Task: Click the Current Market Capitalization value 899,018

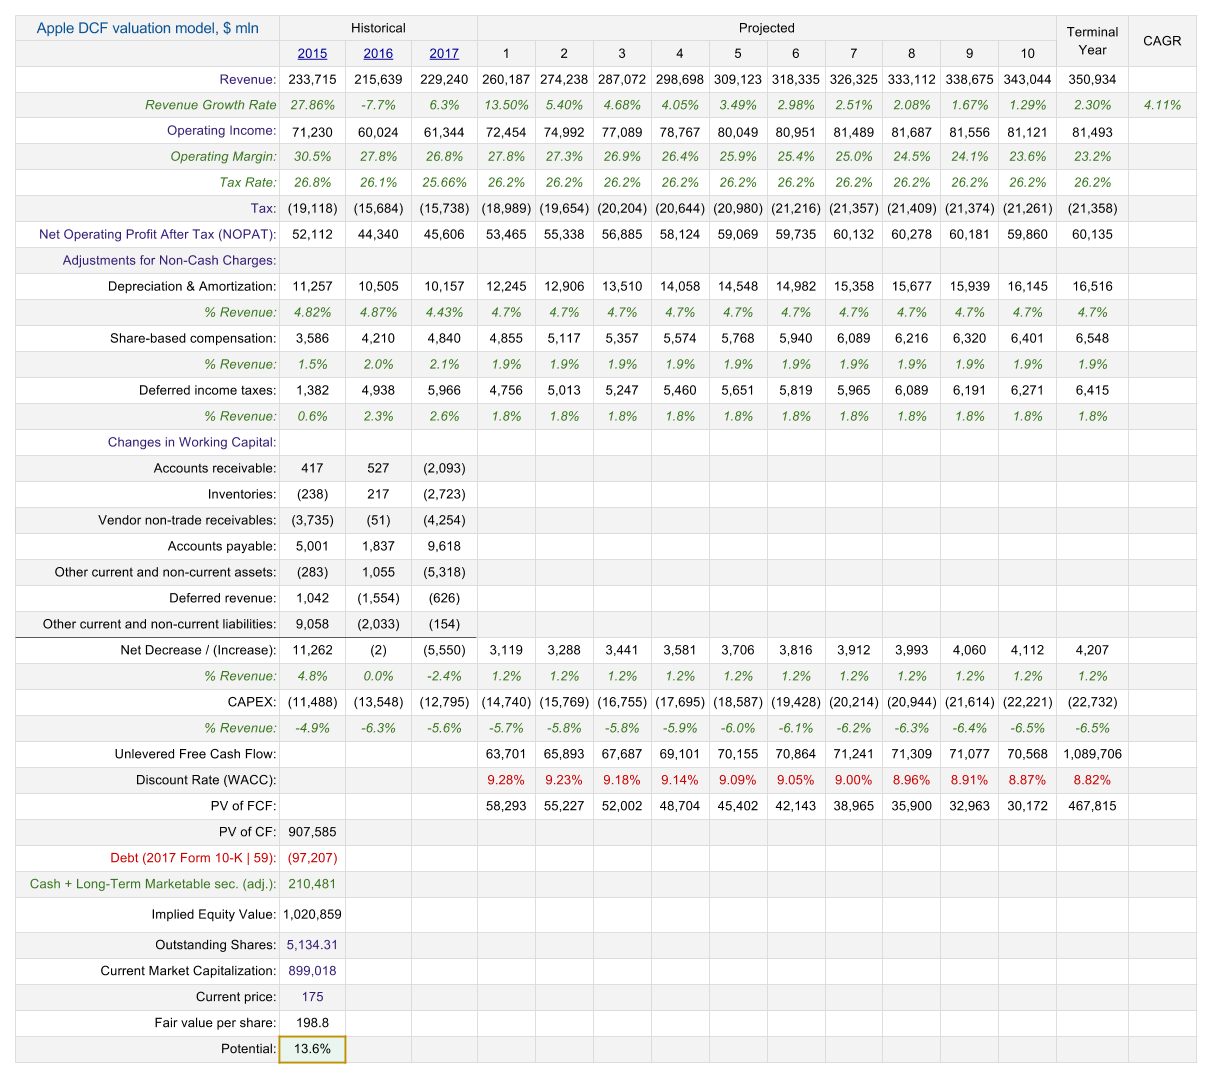Action: click(x=312, y=971)
